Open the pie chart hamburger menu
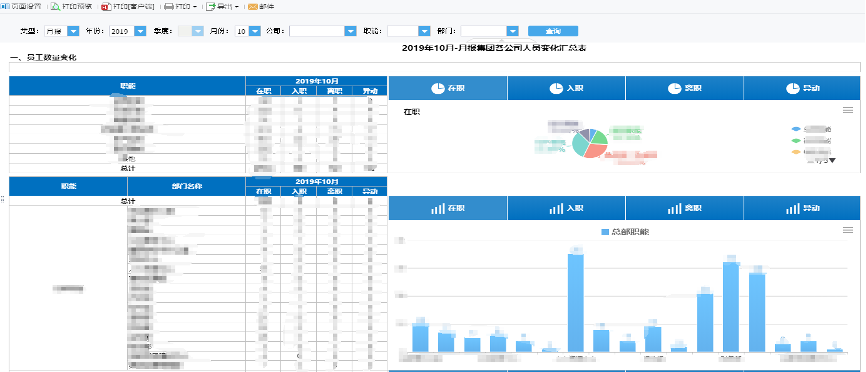 [848, 110]
